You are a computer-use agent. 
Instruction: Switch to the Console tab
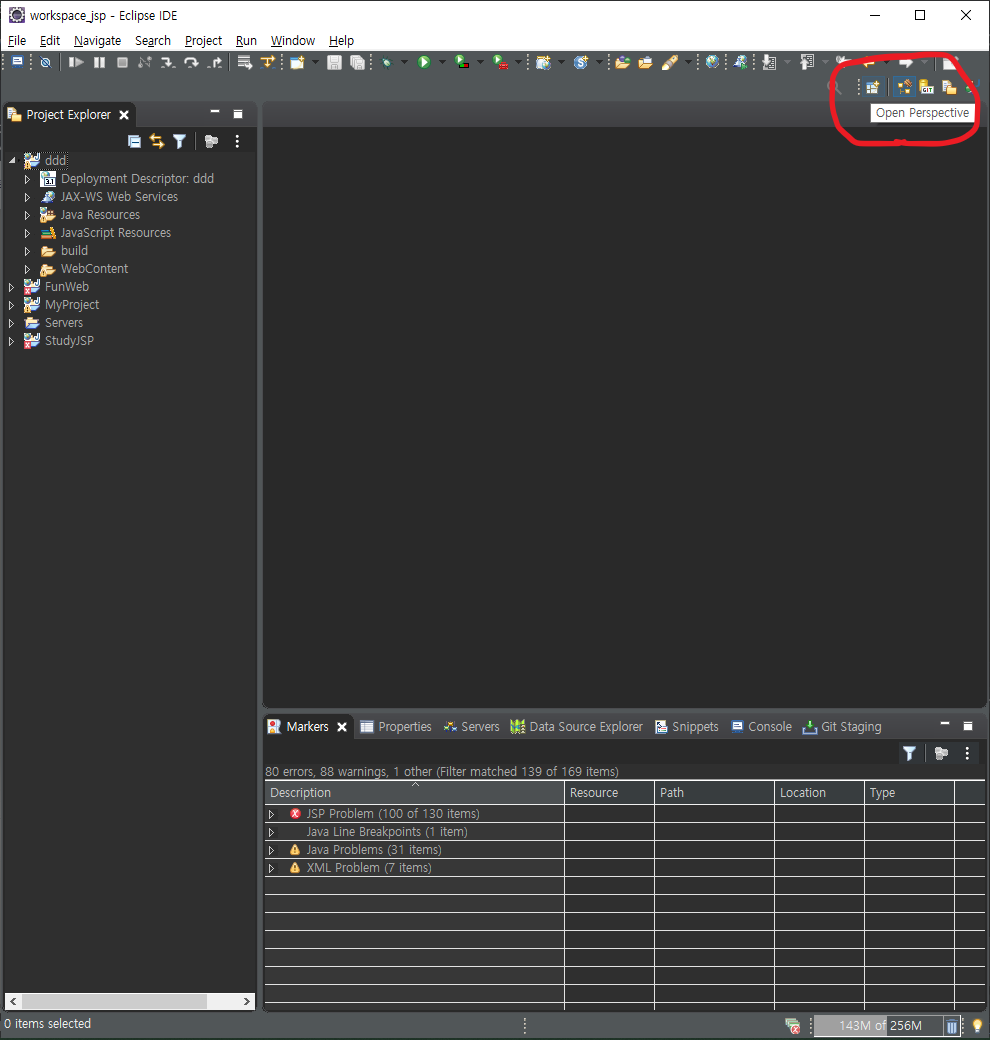(x=761, y=726)
